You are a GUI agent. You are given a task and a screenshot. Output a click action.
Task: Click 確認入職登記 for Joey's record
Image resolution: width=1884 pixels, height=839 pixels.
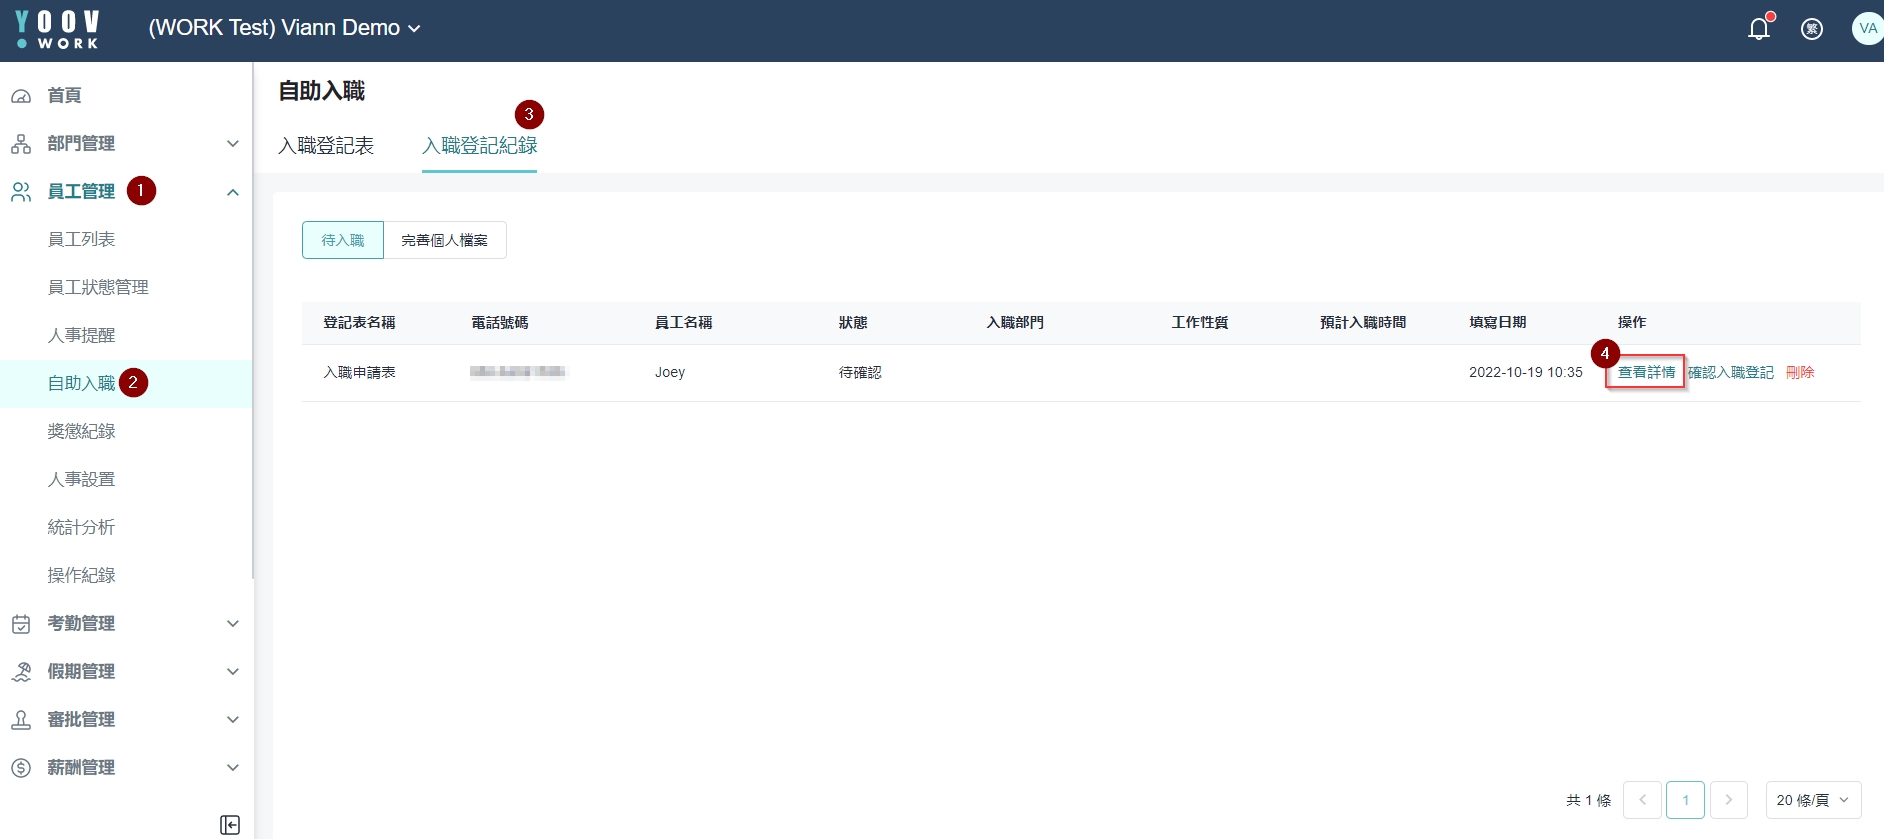(1730, 372)
